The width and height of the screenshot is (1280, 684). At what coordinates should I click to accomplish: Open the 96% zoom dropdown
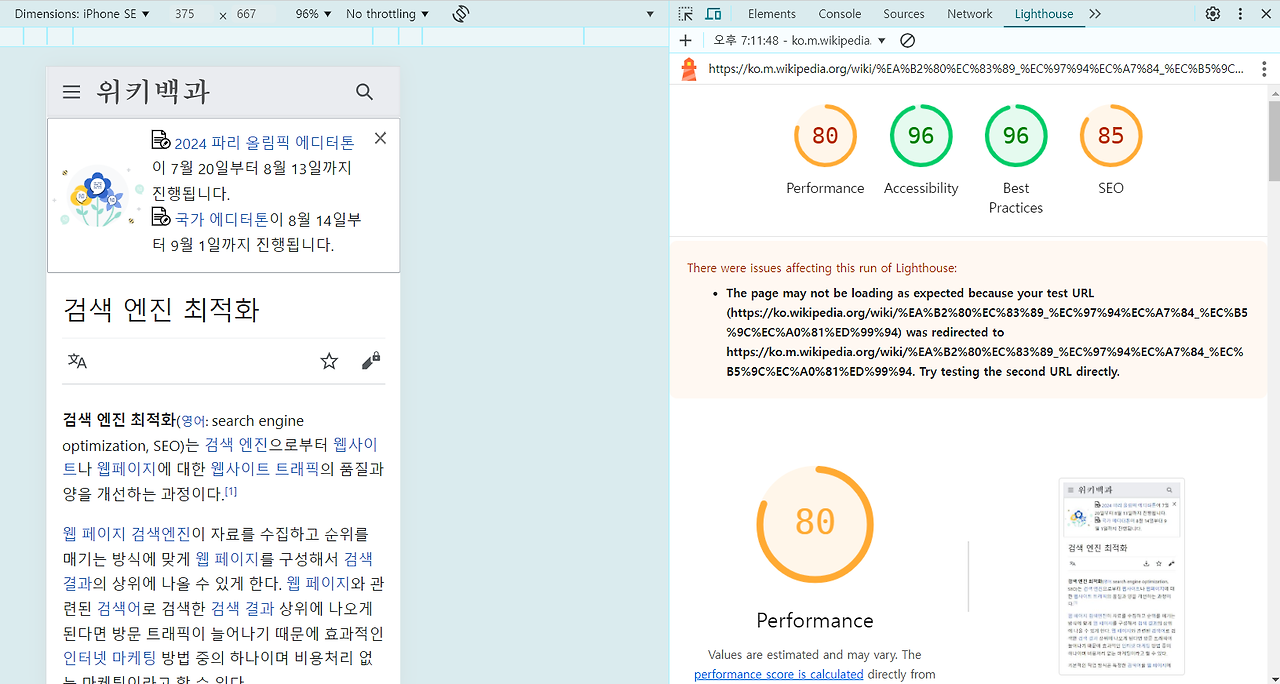(313, 14)
